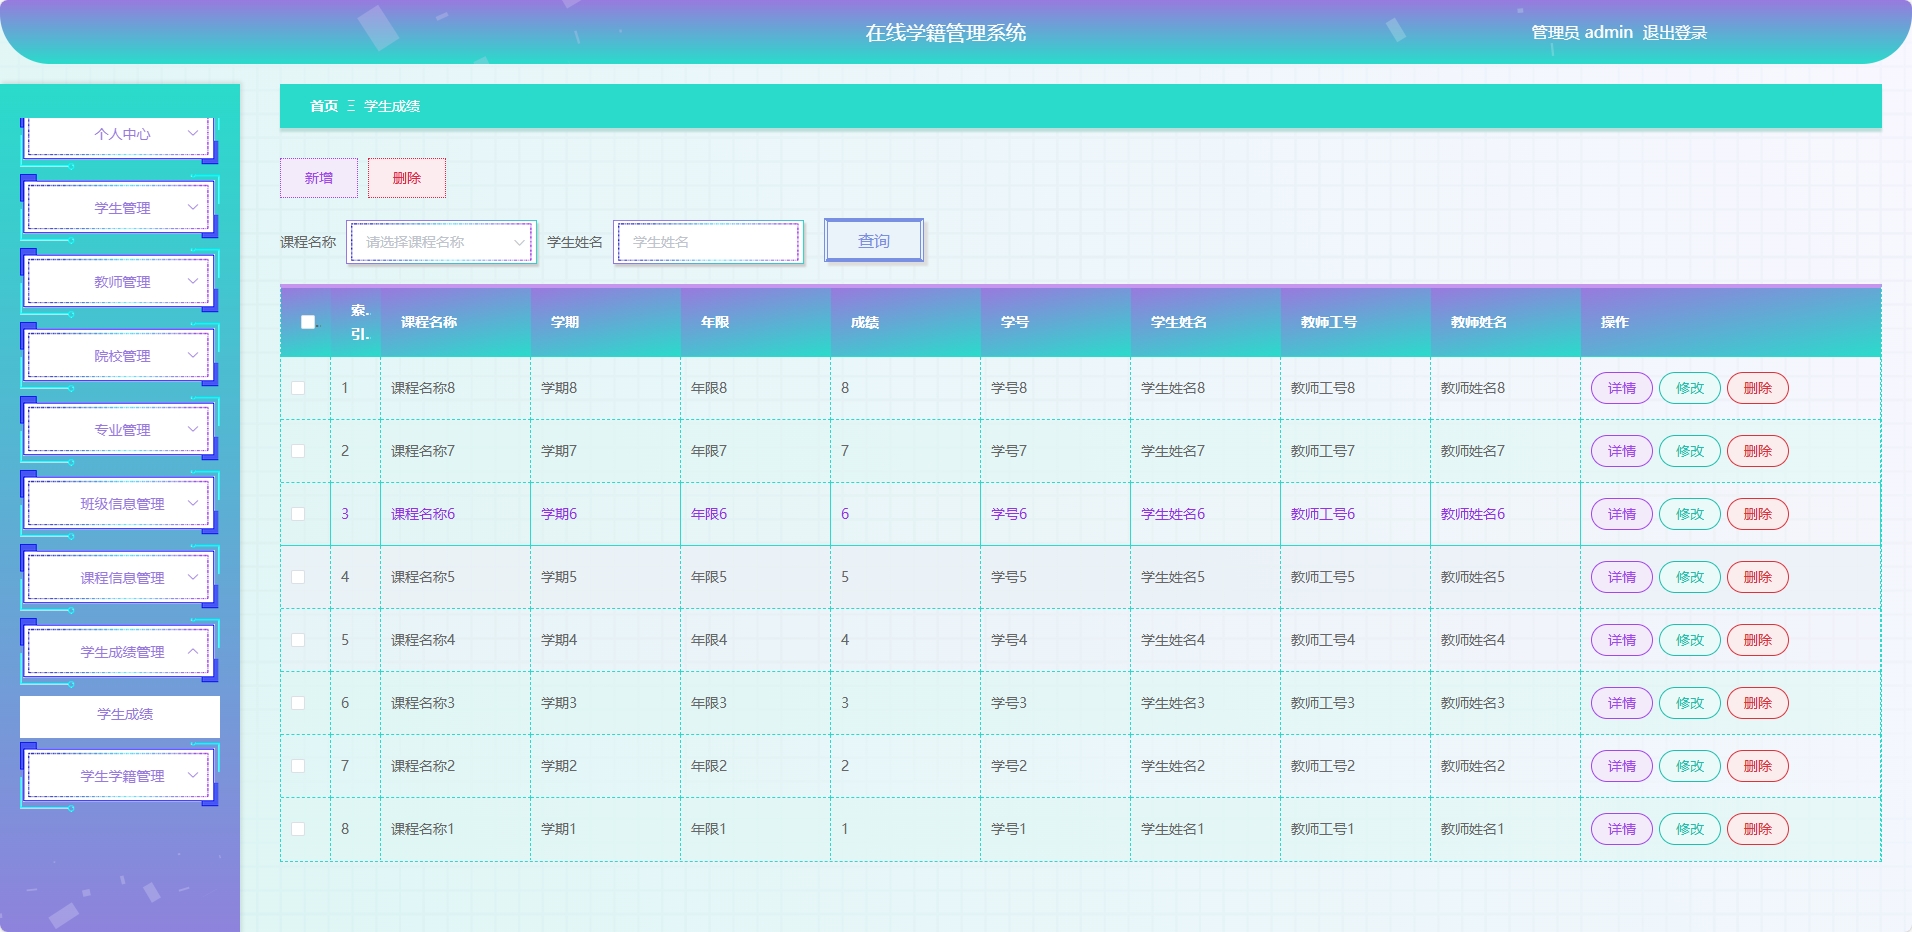Click the 新增 button
Viewport: 1912px width, 932px height.
[319, 178]
